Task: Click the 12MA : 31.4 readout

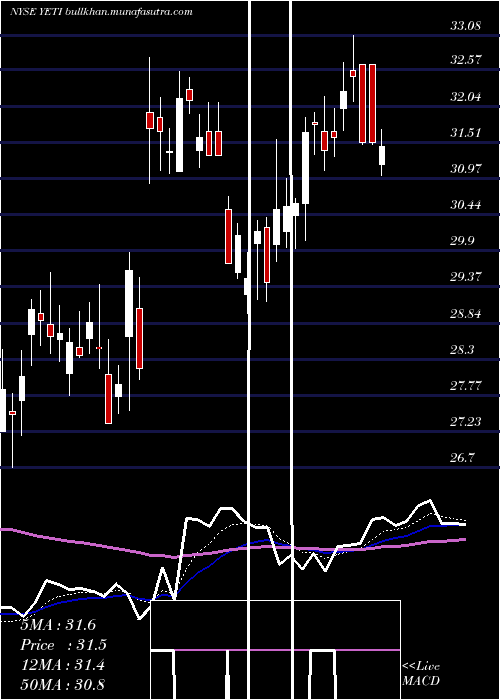Action: (63, 665)
